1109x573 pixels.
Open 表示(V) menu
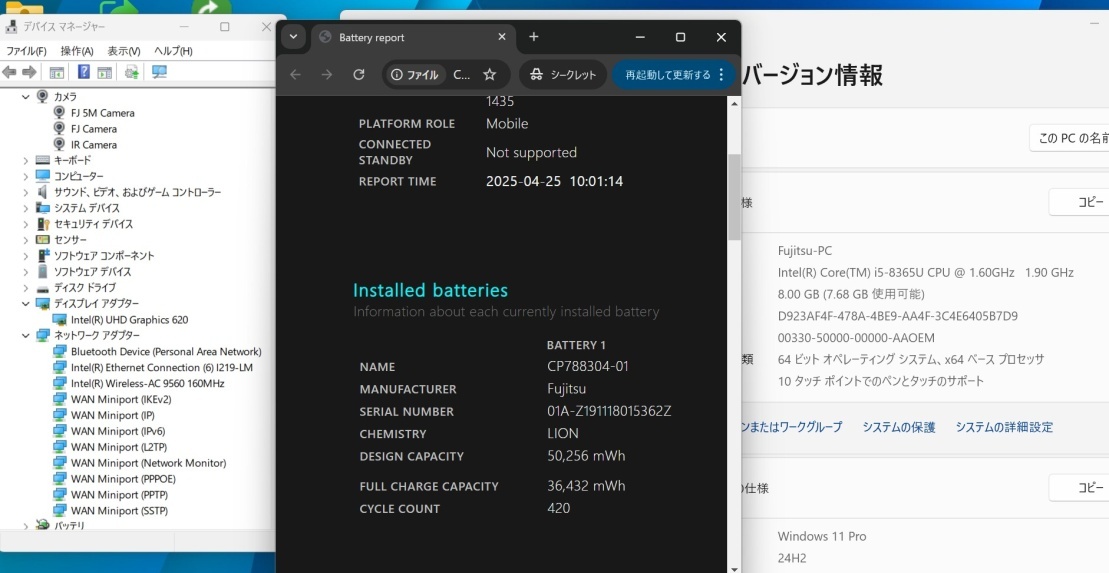pos(123,51)
